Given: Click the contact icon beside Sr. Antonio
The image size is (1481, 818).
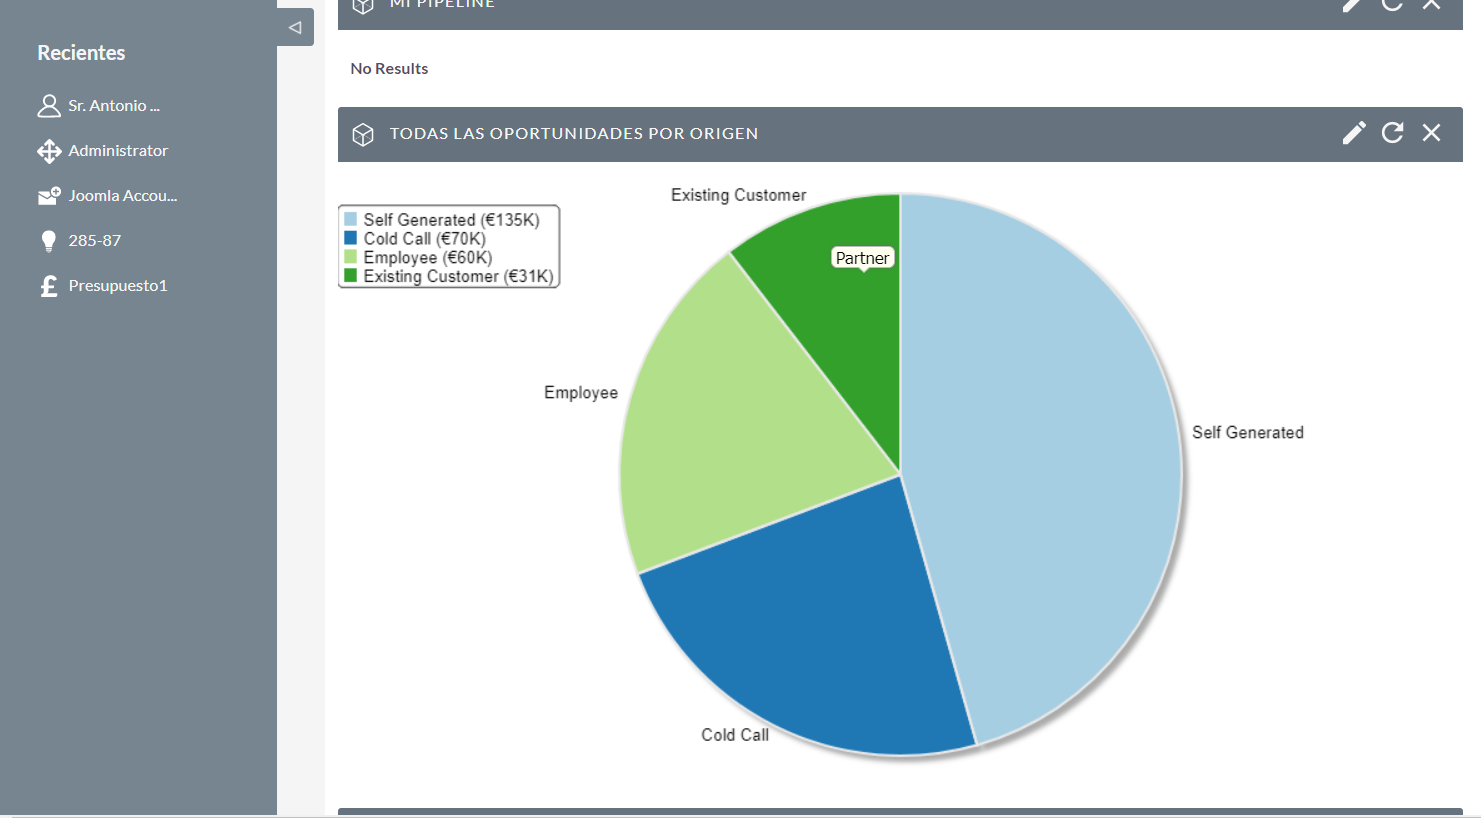Looking at the screenshot, I should tap(48, 105).
